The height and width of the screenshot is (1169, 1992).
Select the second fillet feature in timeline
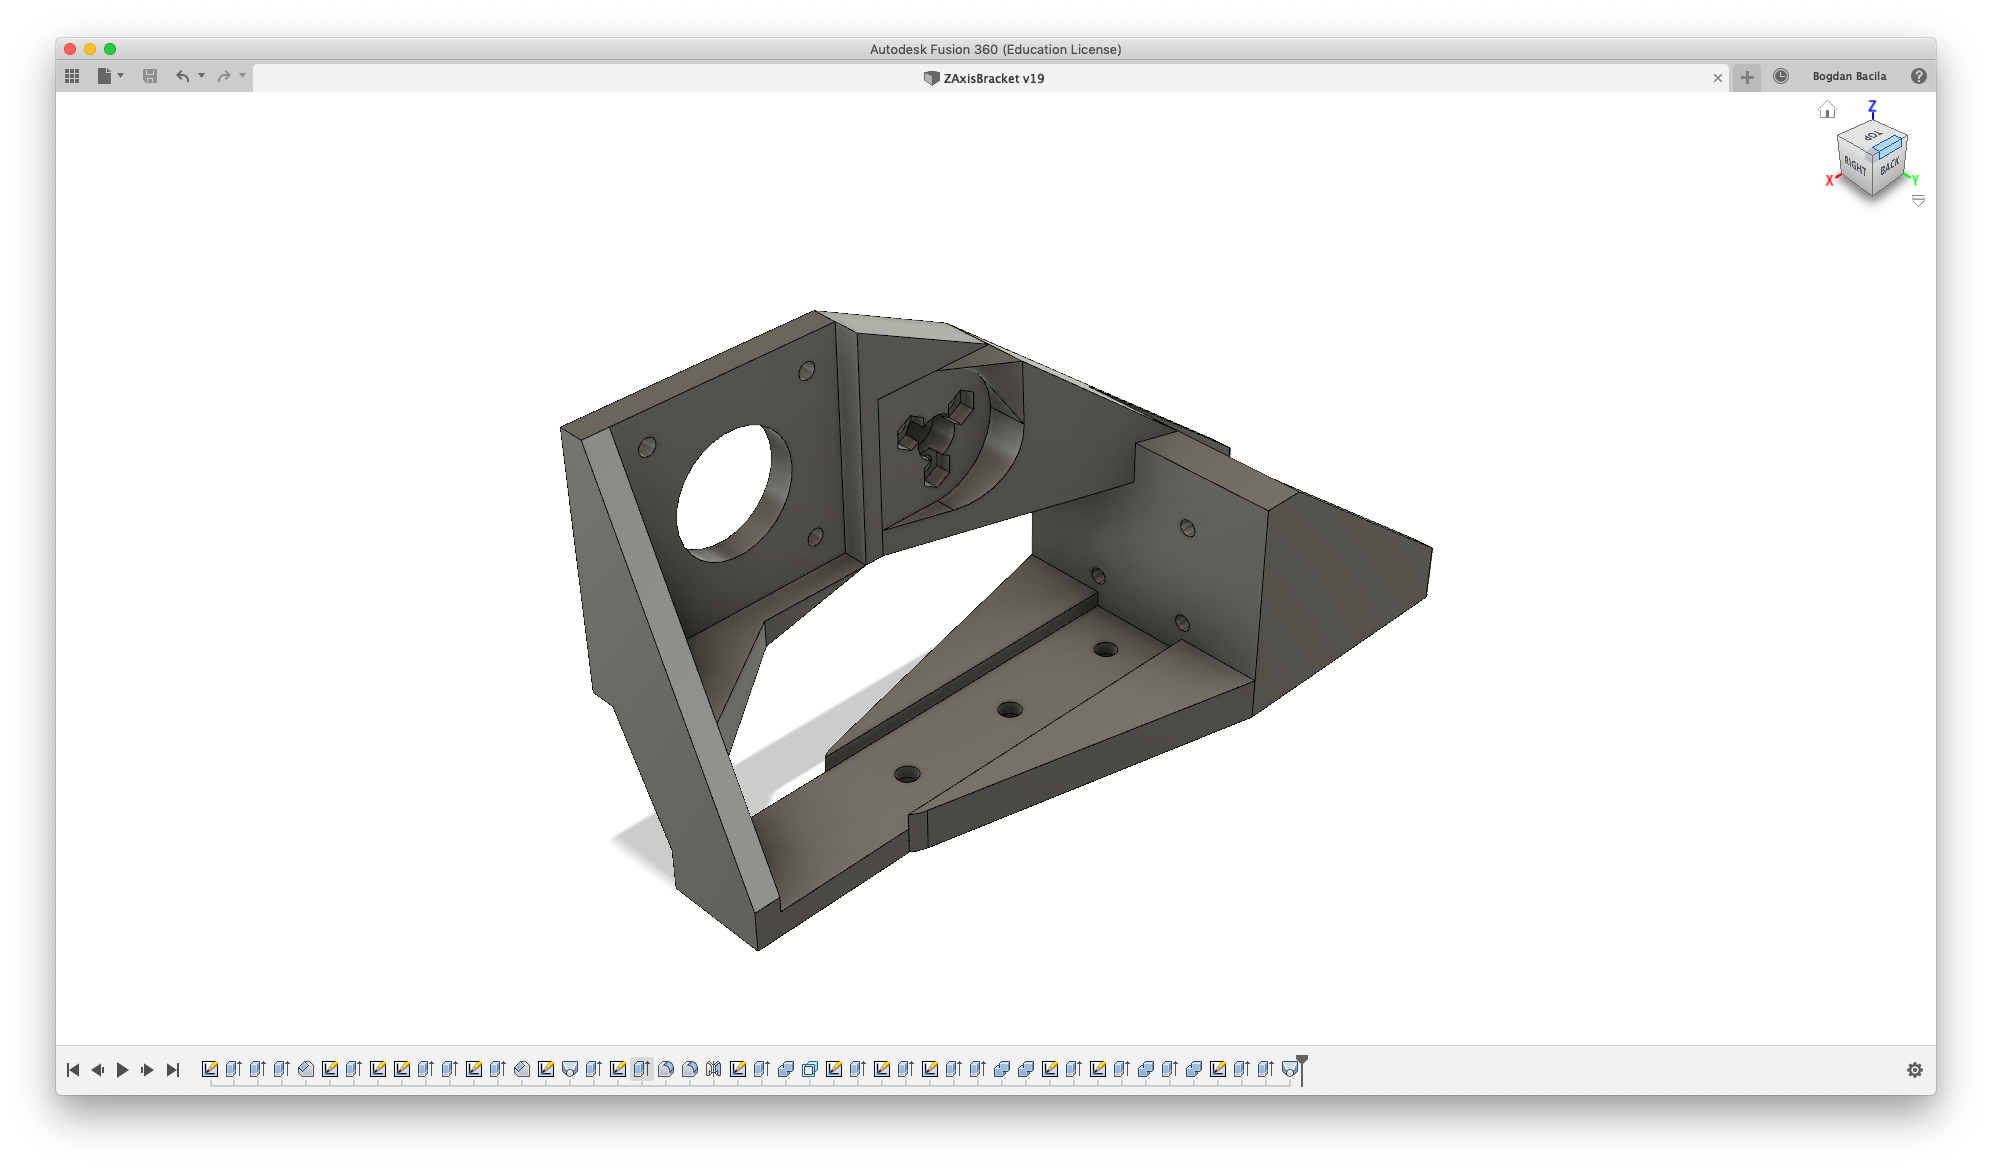(690, 1069)
